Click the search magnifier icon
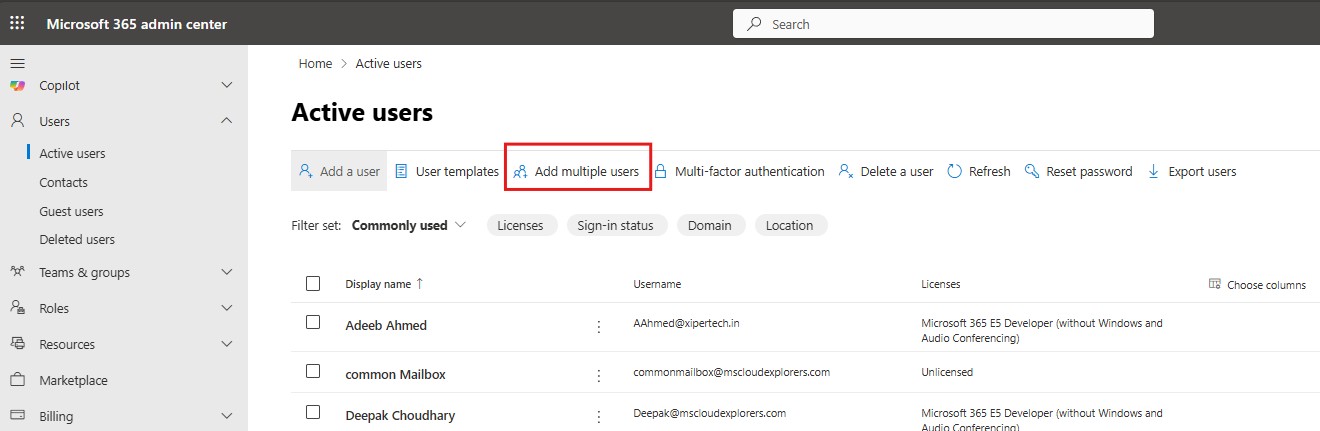The height and width of the screenshot is (431, 1320). click(754, 24)
